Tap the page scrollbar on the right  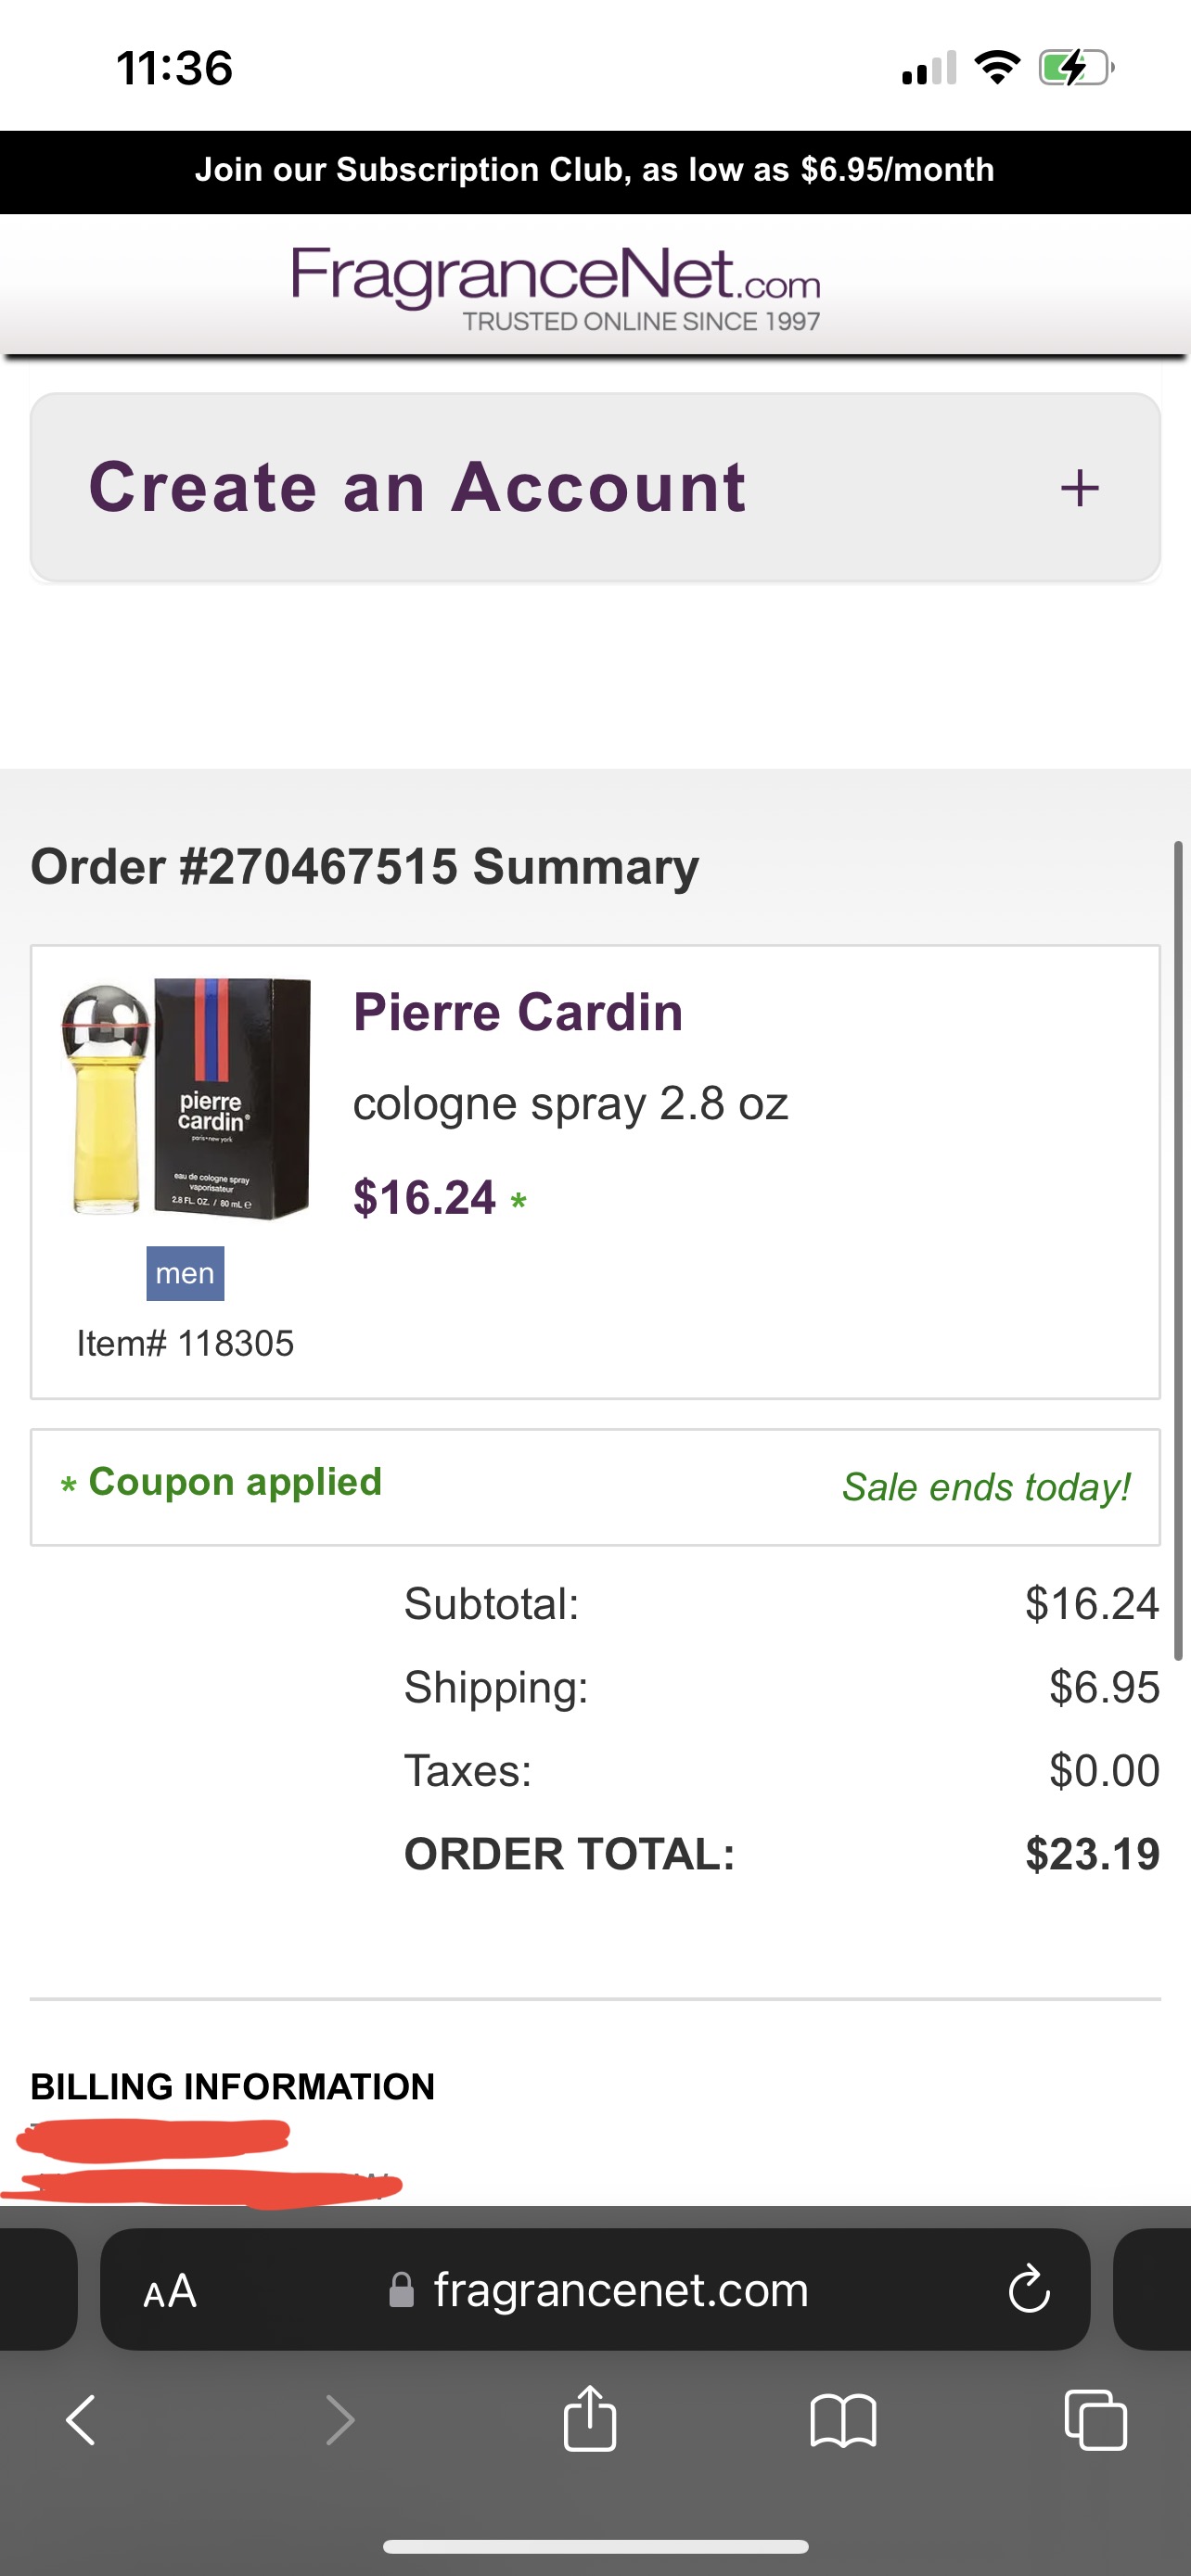point(1178,1250)
